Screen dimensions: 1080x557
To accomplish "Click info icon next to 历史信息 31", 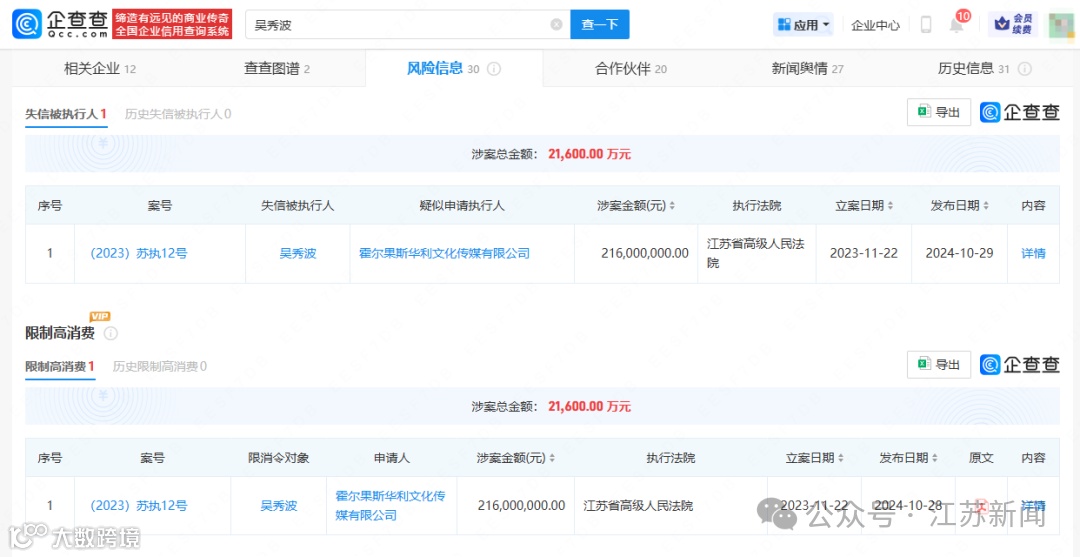I will (x=1024, y=69).
